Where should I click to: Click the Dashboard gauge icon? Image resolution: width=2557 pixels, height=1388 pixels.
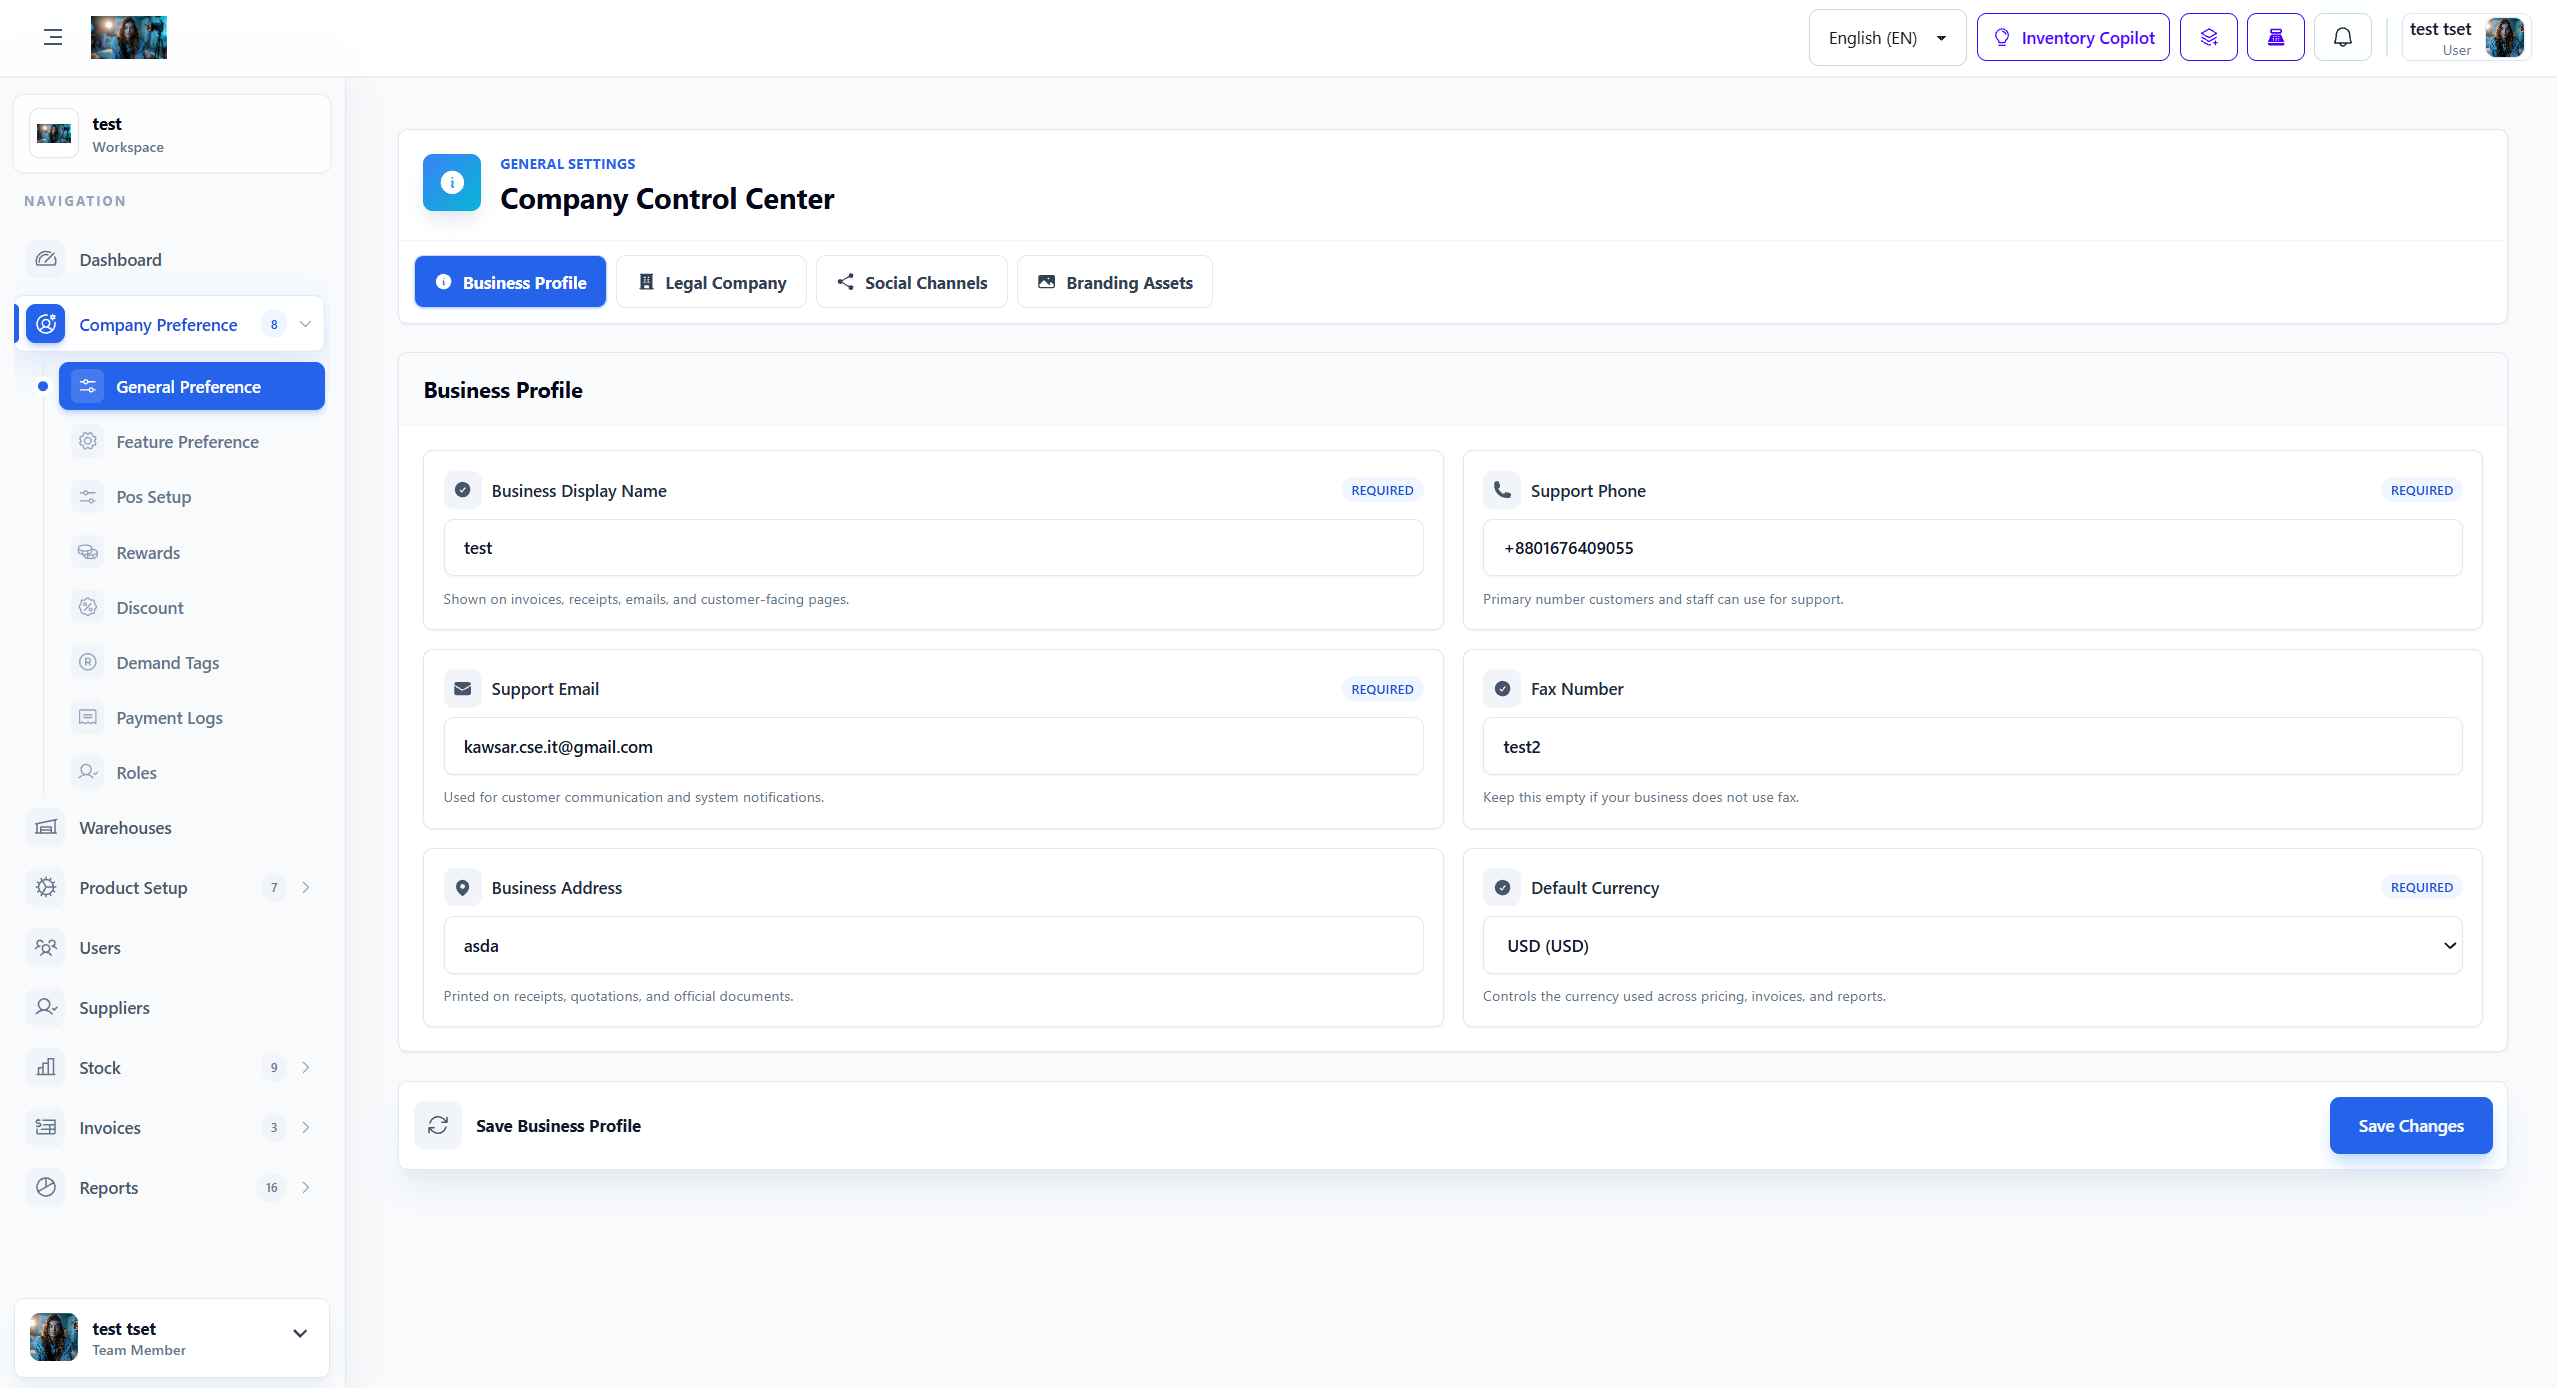click(x=46, y=260)
